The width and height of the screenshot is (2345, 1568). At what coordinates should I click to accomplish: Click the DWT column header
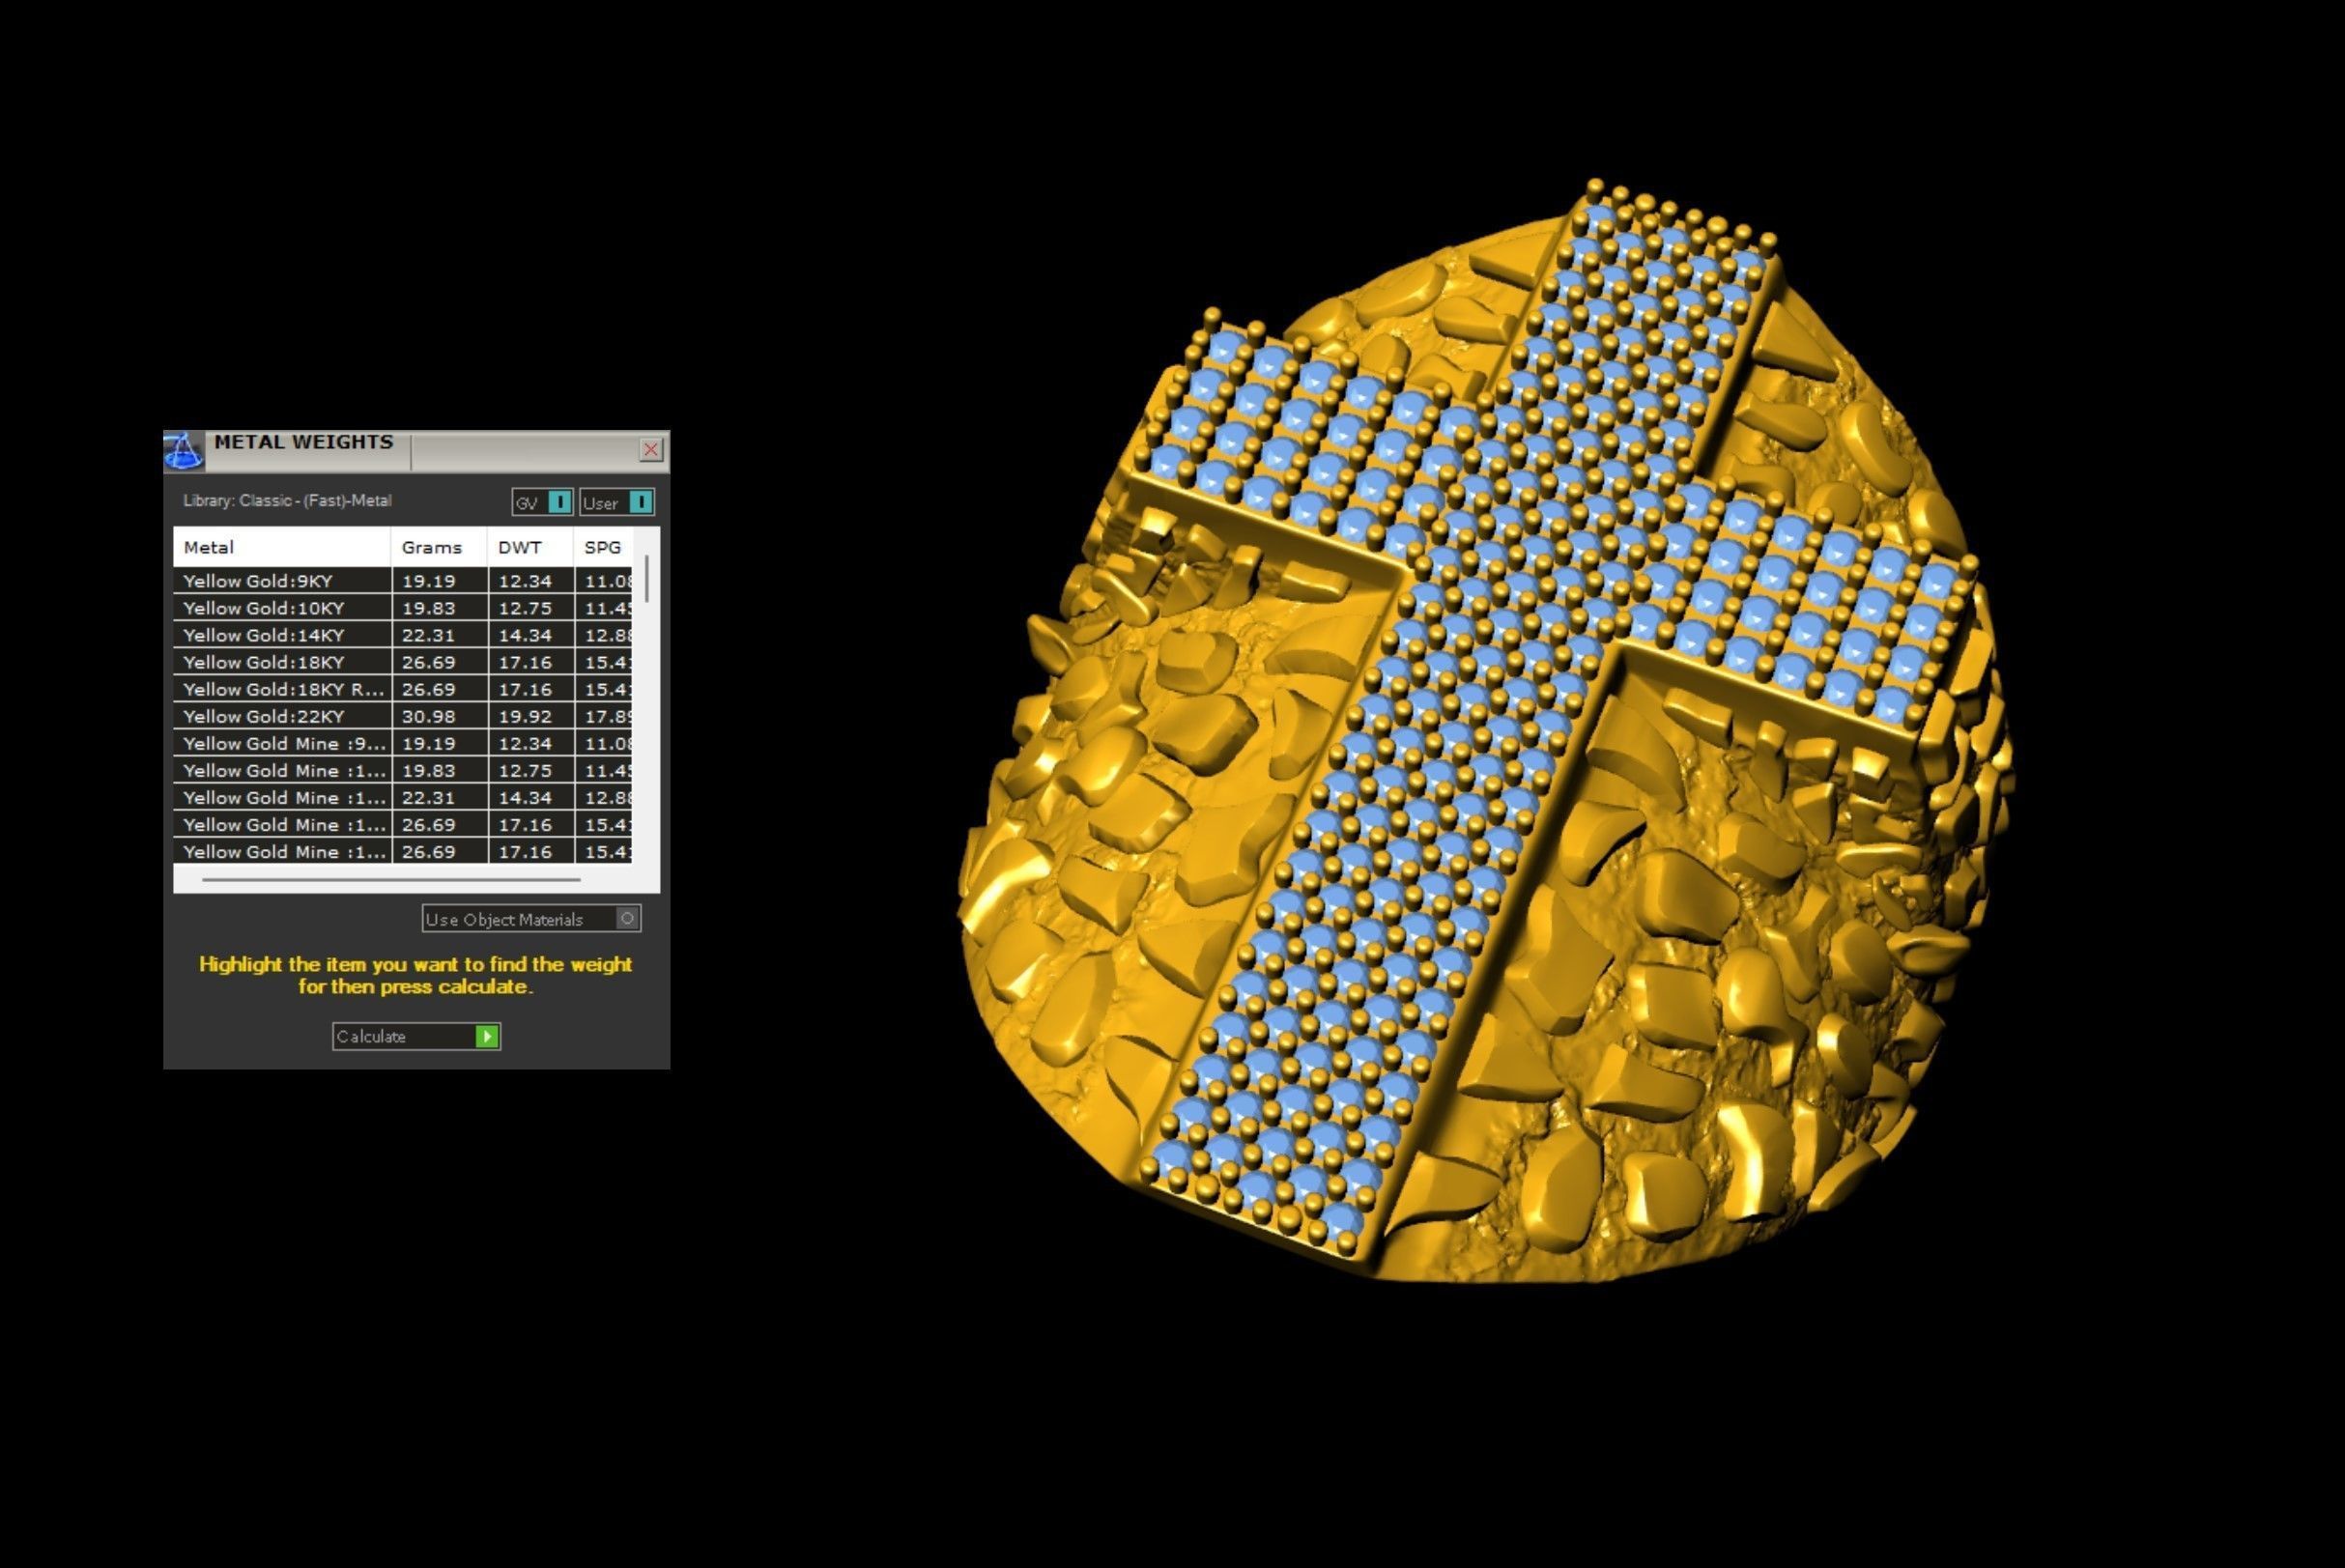530,547
